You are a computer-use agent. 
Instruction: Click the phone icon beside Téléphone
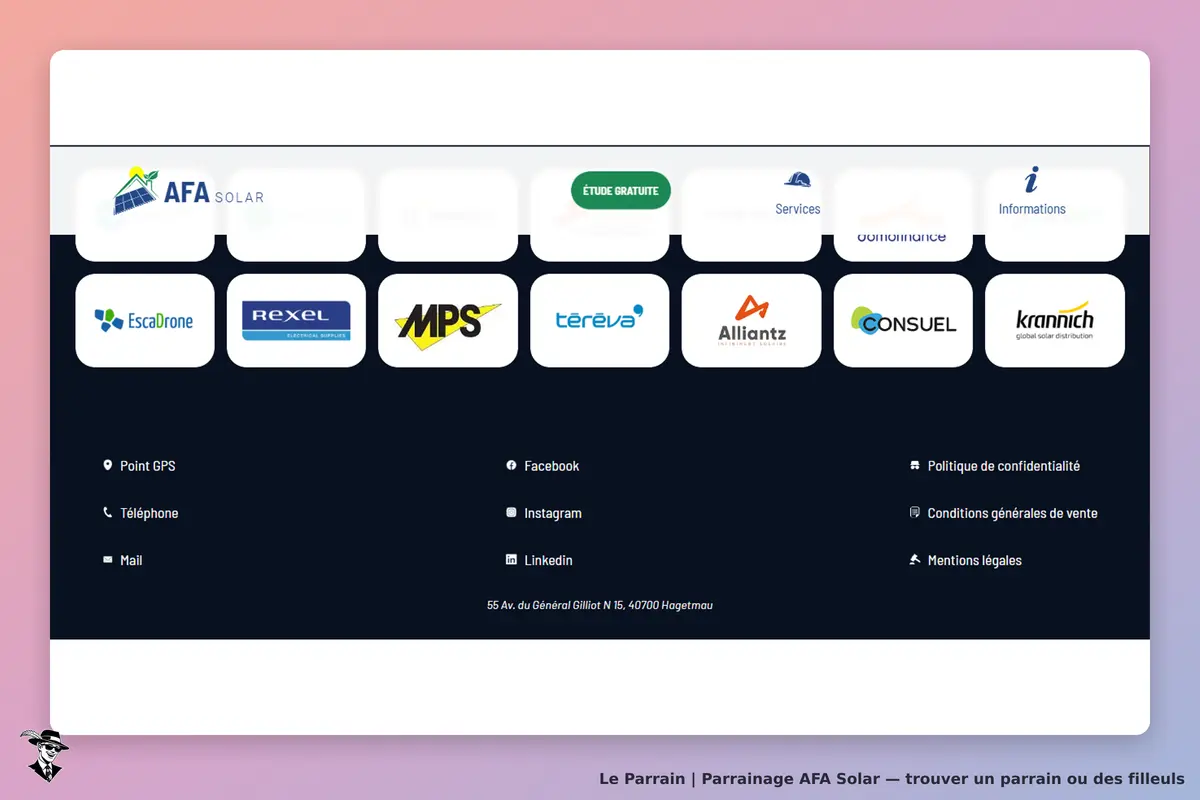coord(108,513)
